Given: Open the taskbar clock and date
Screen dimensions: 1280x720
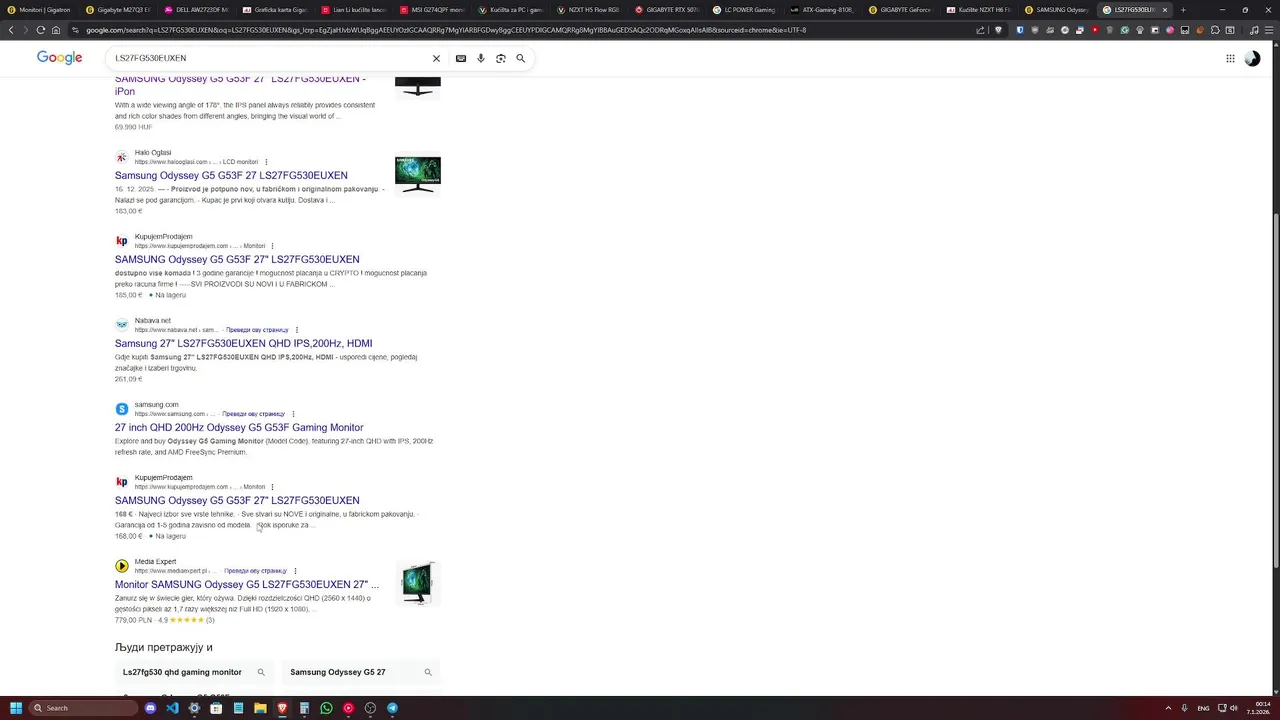Looking at the screenshot, I should point(1259,708).
